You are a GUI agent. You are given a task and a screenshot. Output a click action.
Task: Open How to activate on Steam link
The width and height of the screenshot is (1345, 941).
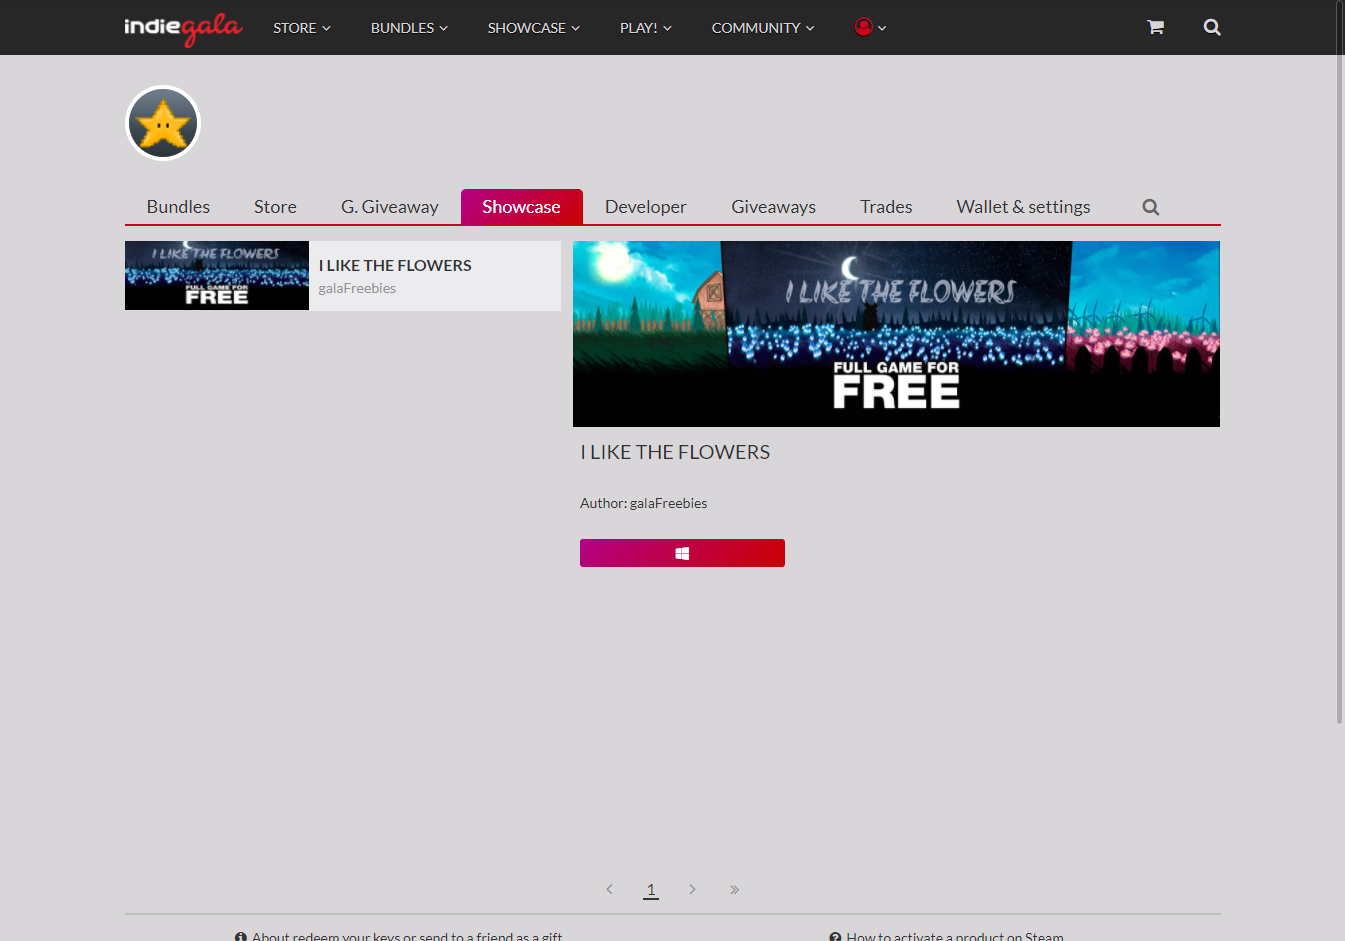[x=946, y=936]
